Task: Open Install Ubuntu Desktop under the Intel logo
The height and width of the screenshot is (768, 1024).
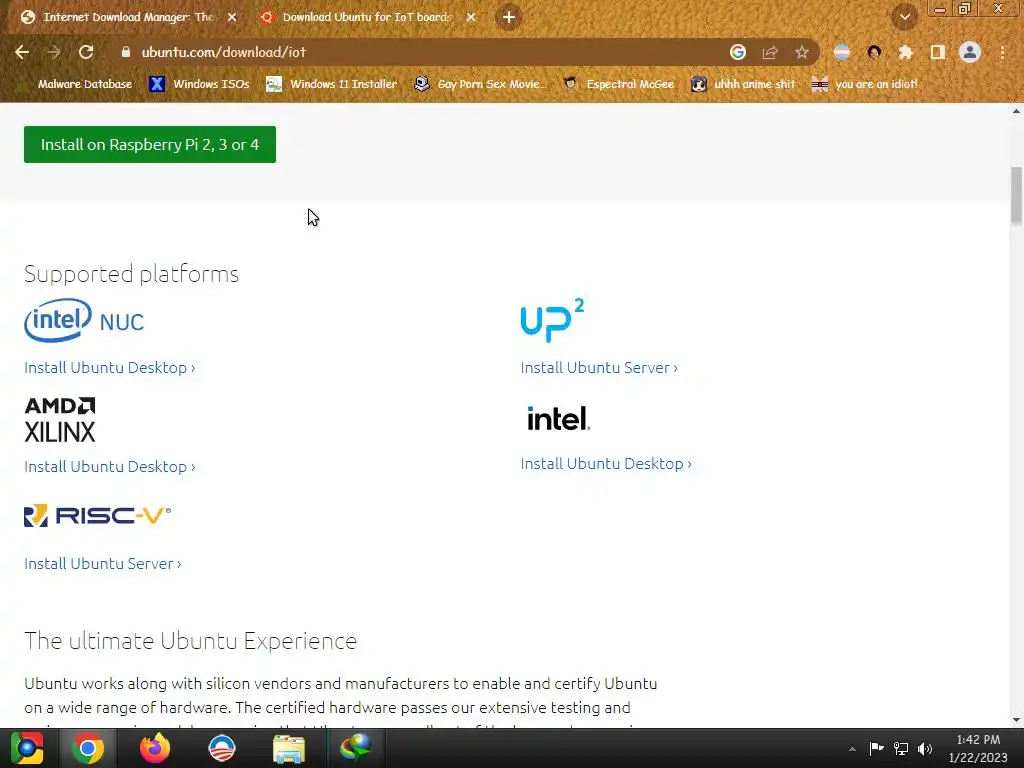Action: (x=606, y=464)
